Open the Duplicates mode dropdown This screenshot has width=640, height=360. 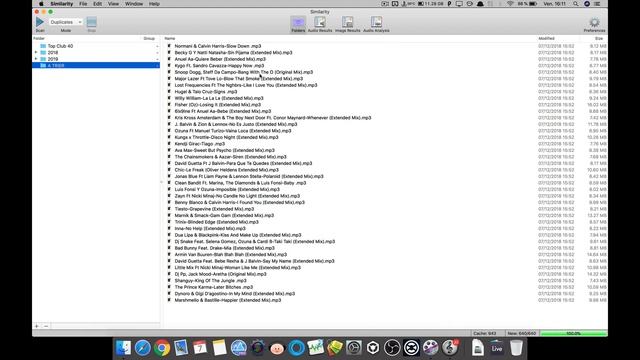coord(66,22)
